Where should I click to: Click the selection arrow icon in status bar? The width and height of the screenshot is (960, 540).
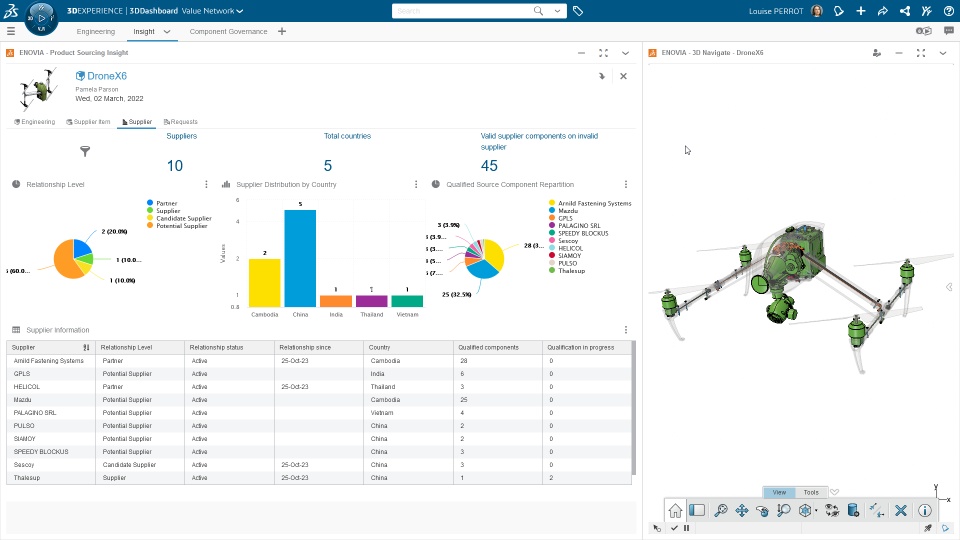point(657,528)
